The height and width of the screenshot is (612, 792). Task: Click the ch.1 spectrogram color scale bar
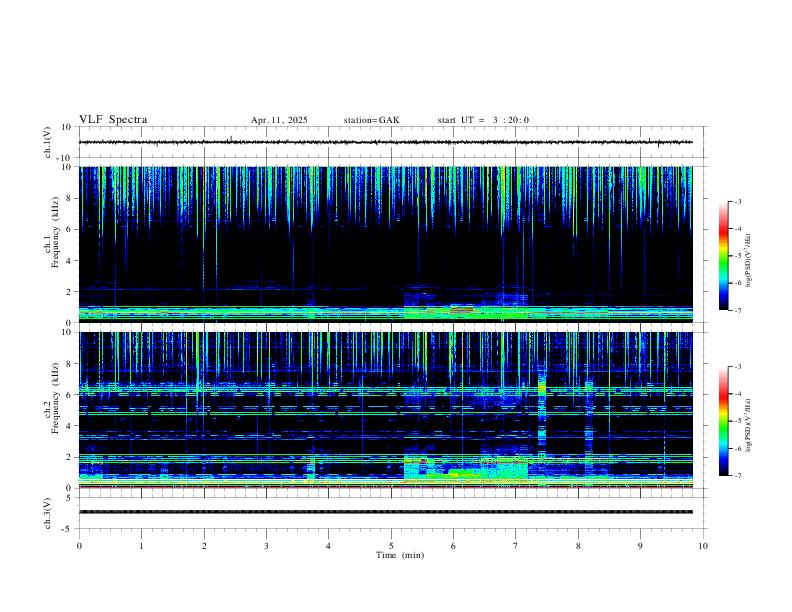(723, 255)
